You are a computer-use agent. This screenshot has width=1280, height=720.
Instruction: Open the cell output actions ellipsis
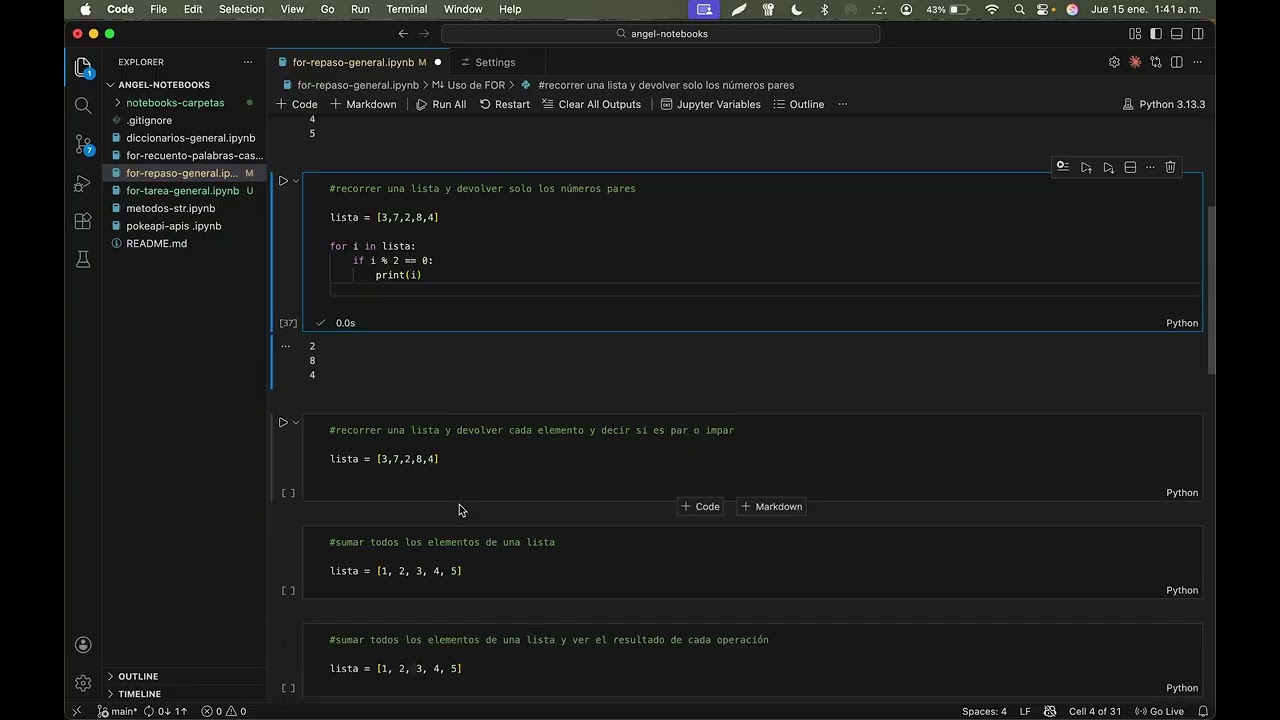point(285,346)
